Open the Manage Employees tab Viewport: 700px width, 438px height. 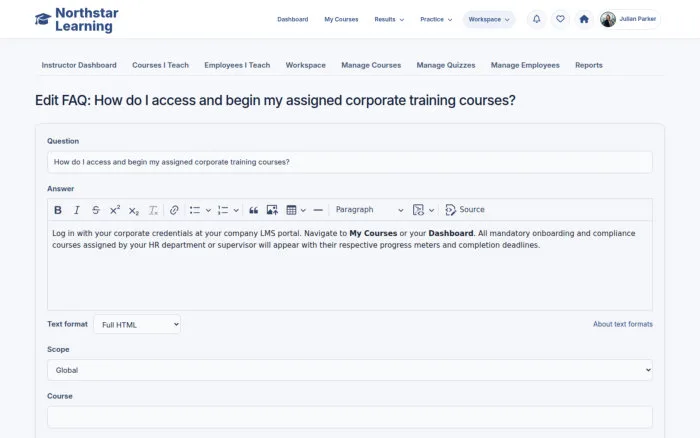coord(525,65)
